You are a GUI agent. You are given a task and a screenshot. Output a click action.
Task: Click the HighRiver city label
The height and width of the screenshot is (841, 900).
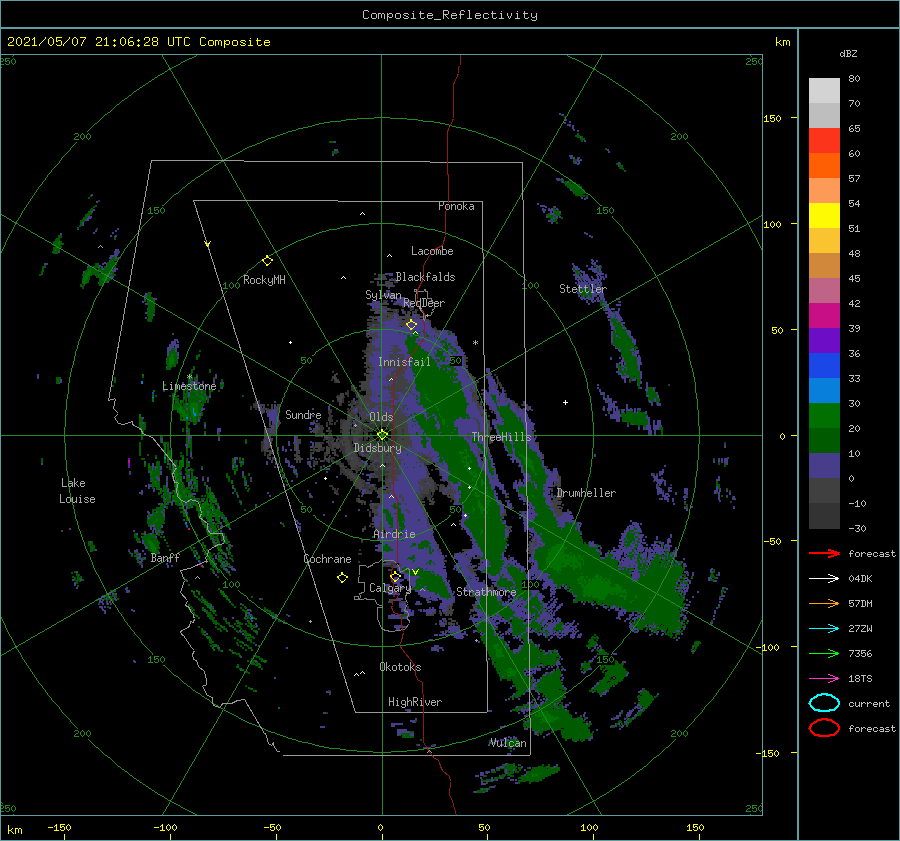(x=415, y=702)
